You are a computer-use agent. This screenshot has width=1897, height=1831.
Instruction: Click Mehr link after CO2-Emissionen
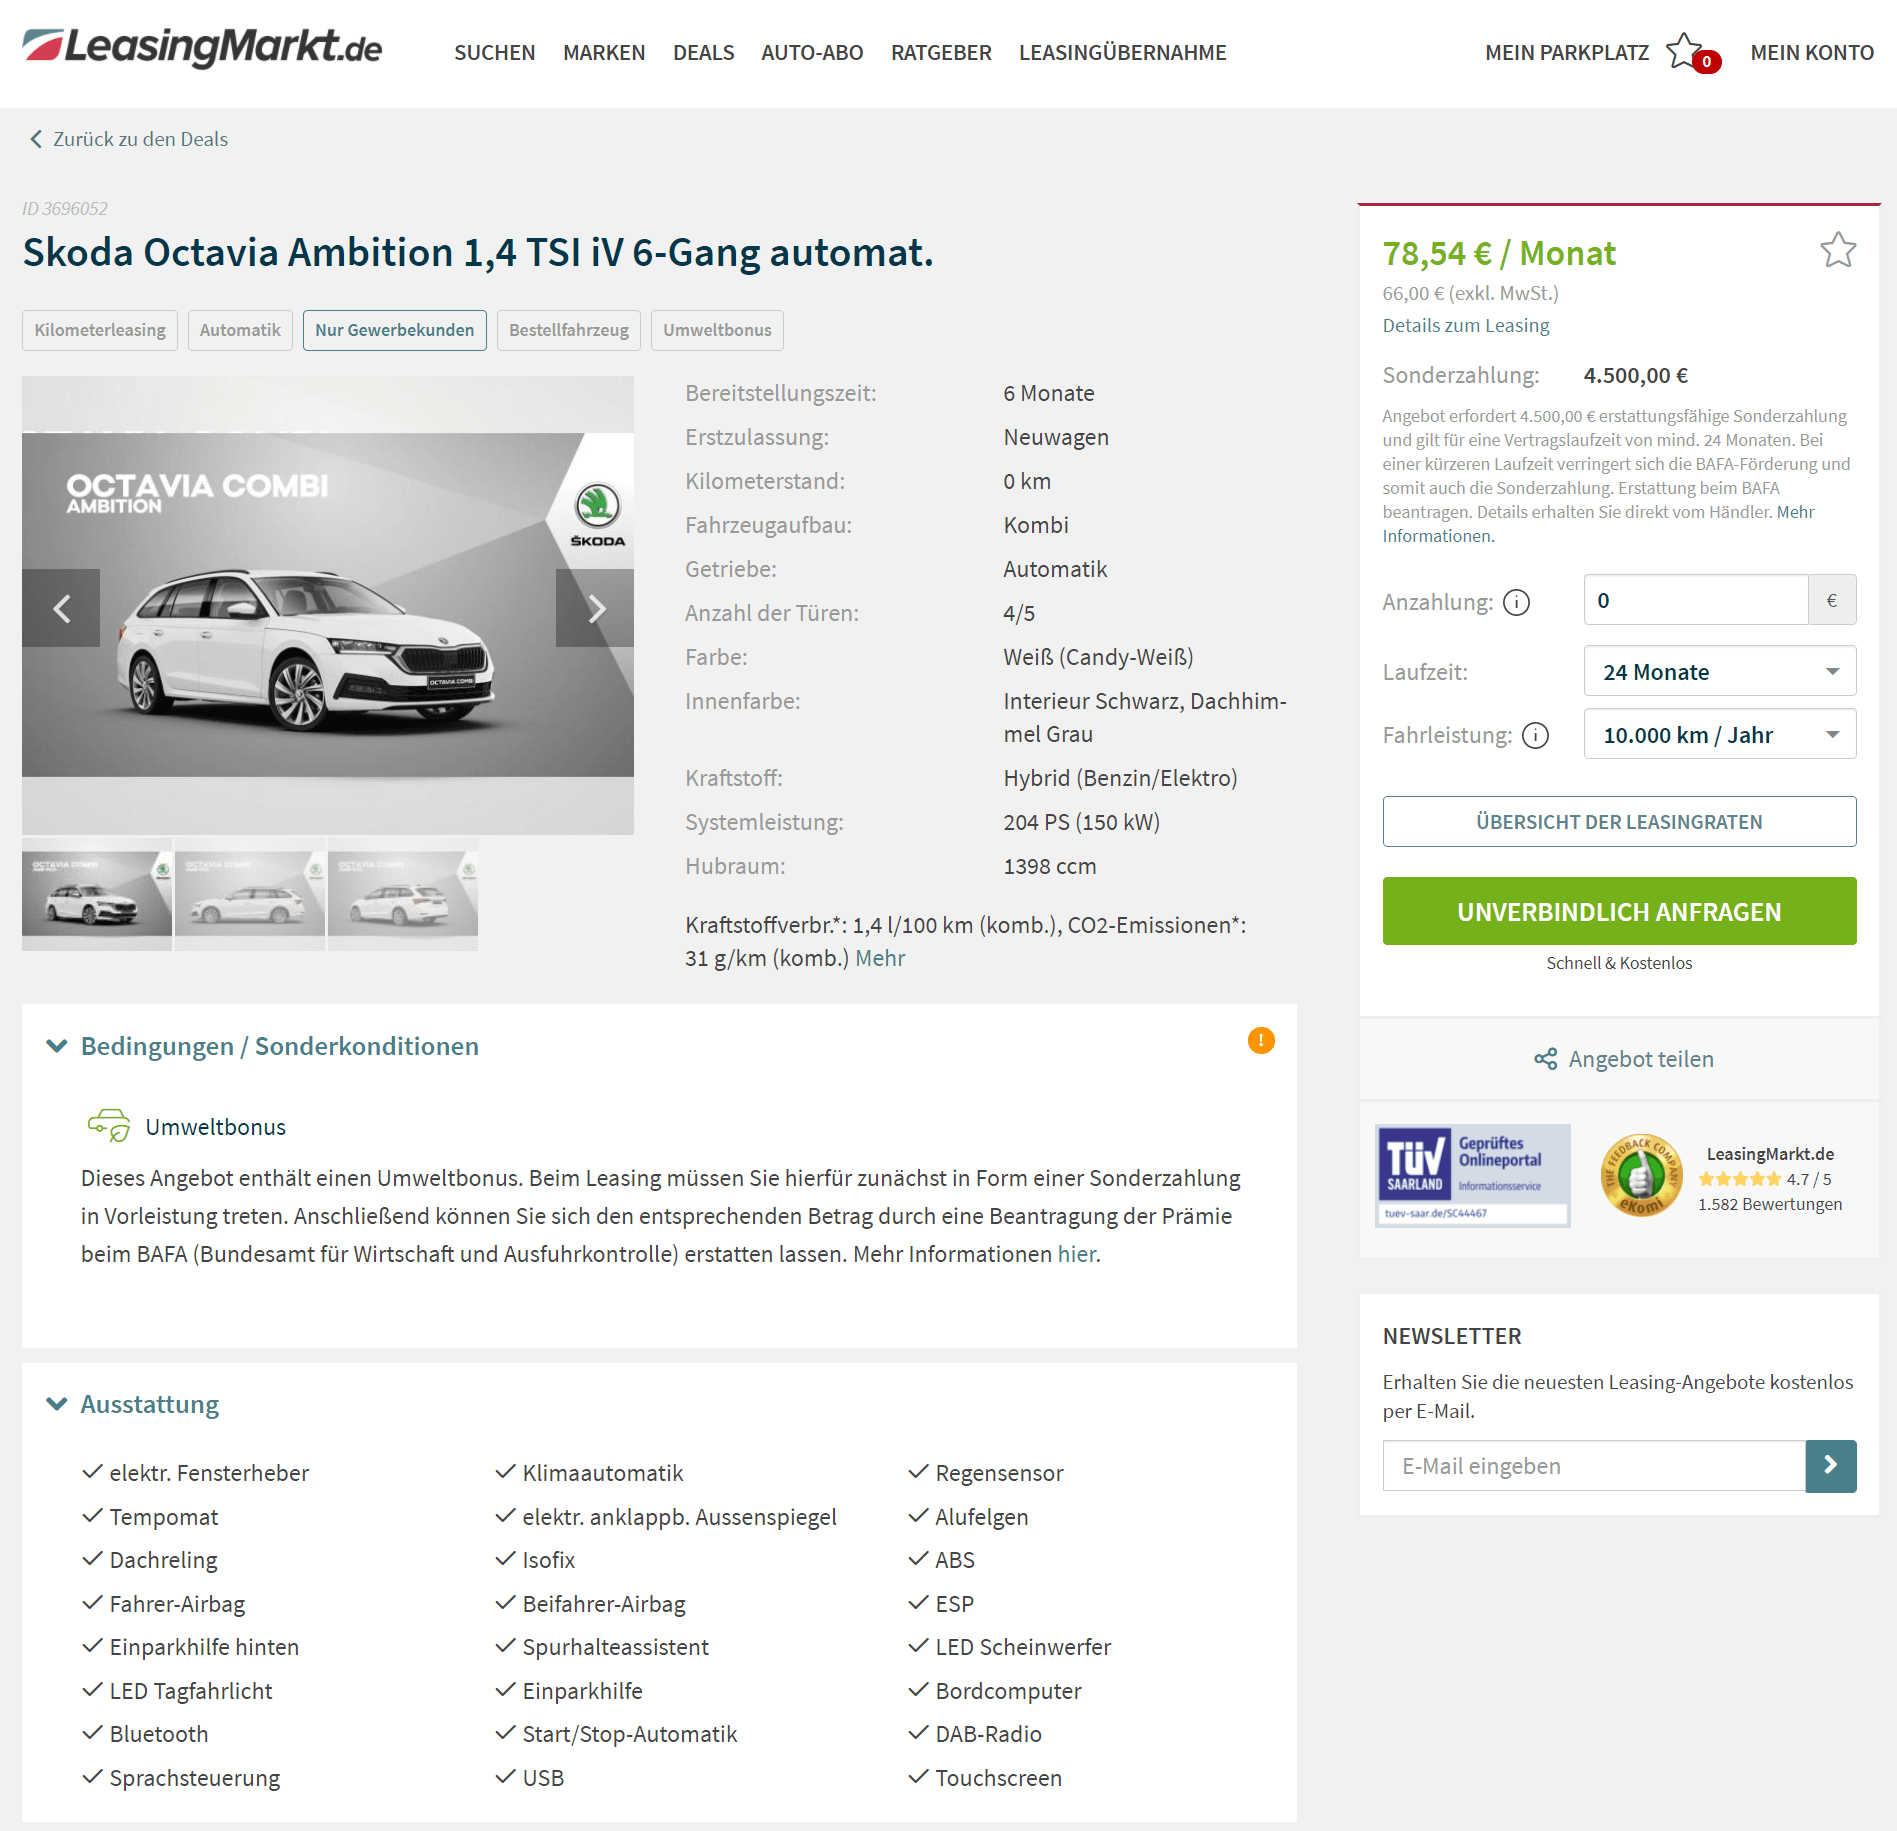[x=880, y=958]
